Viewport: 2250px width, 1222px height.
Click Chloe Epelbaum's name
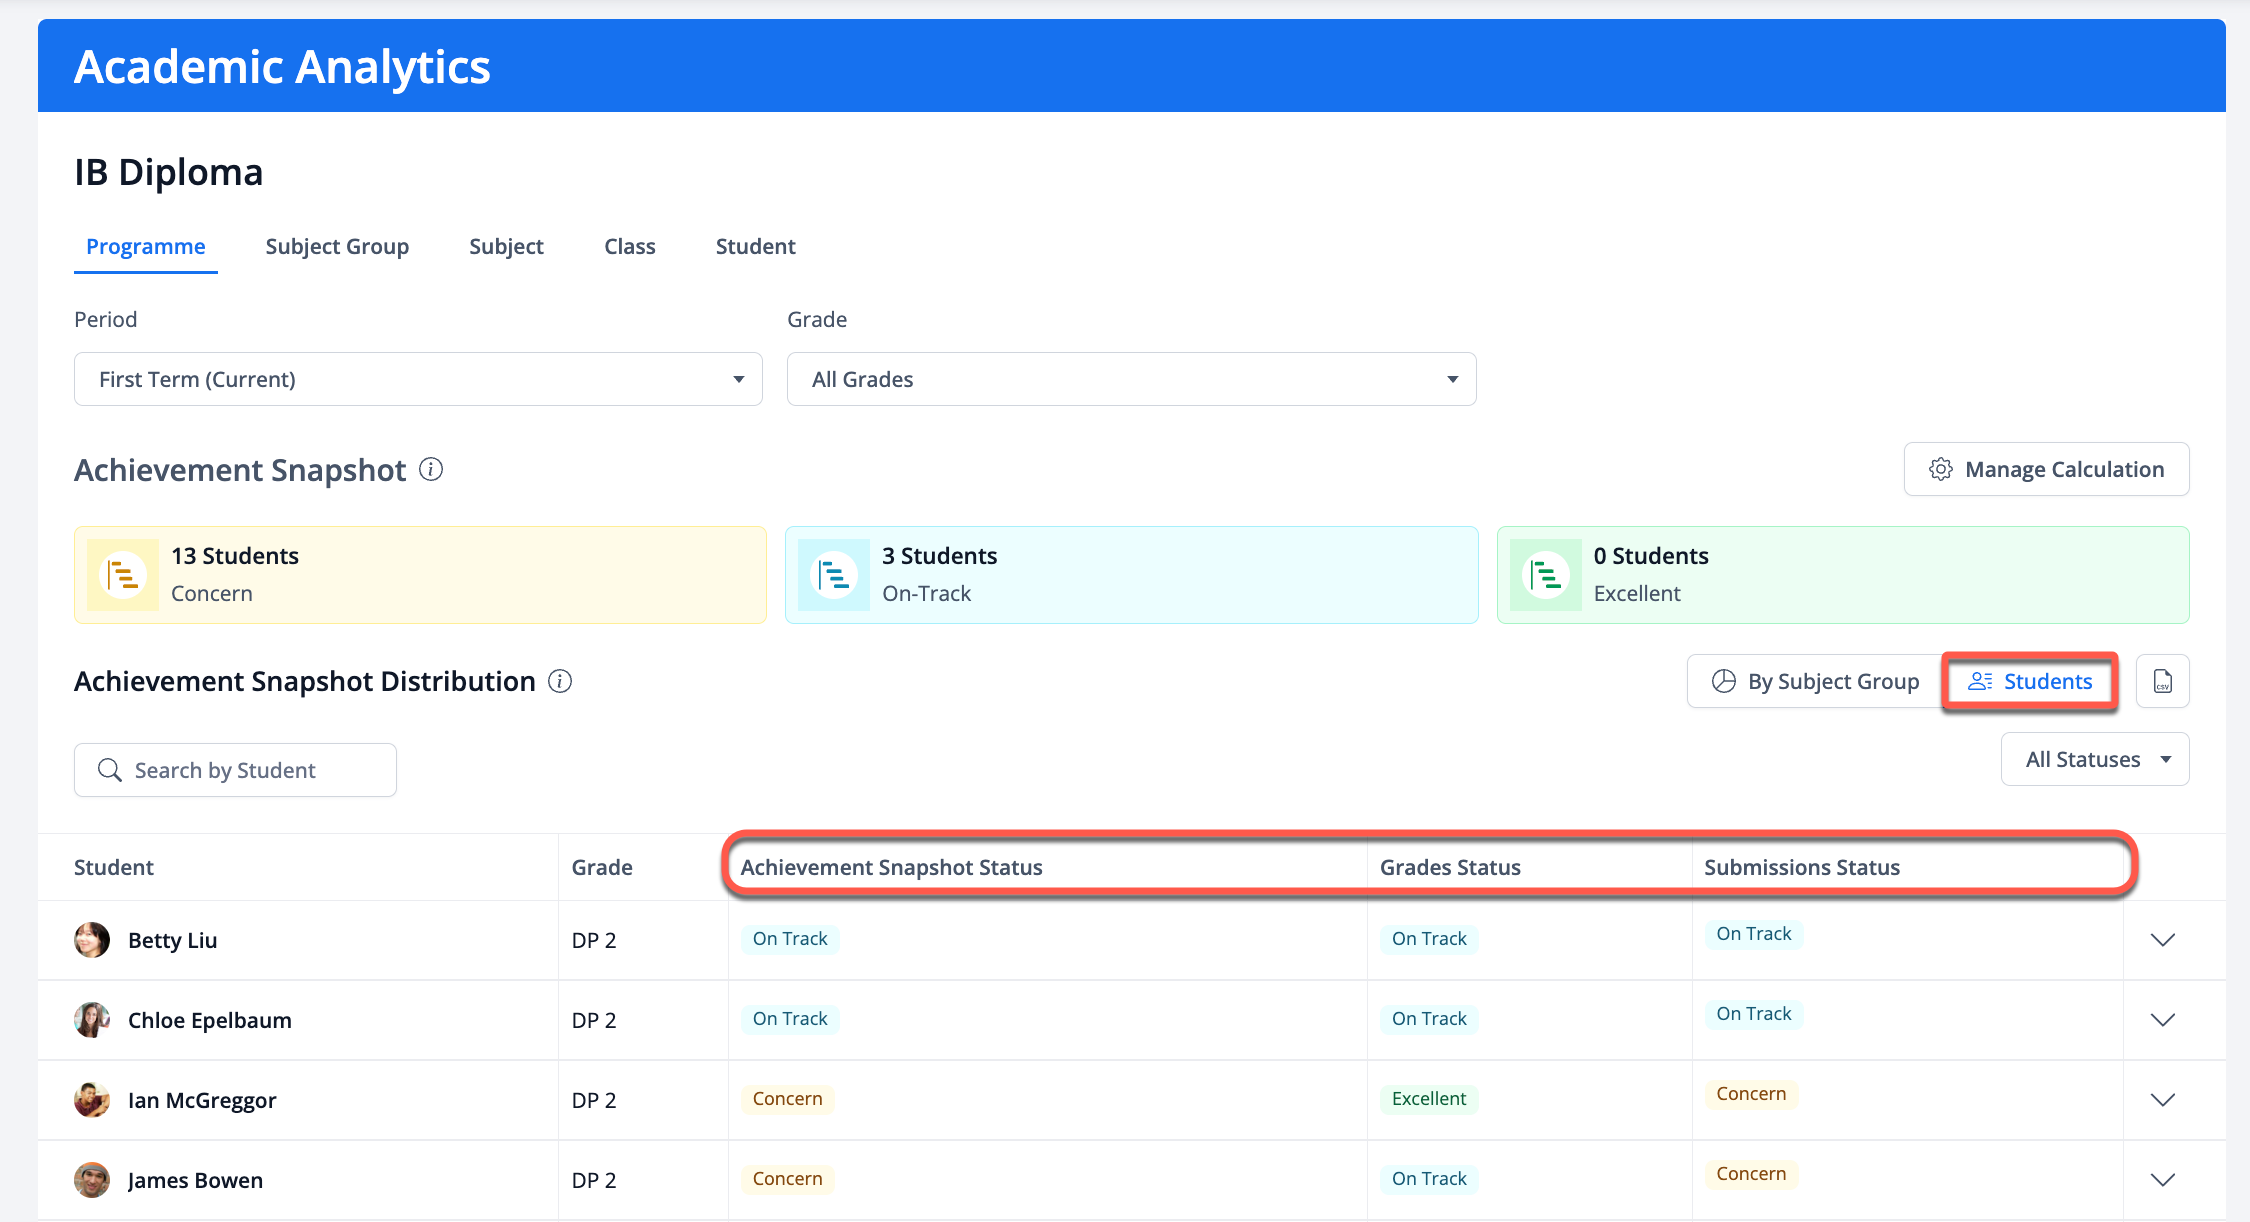[x=210, y=1020]
